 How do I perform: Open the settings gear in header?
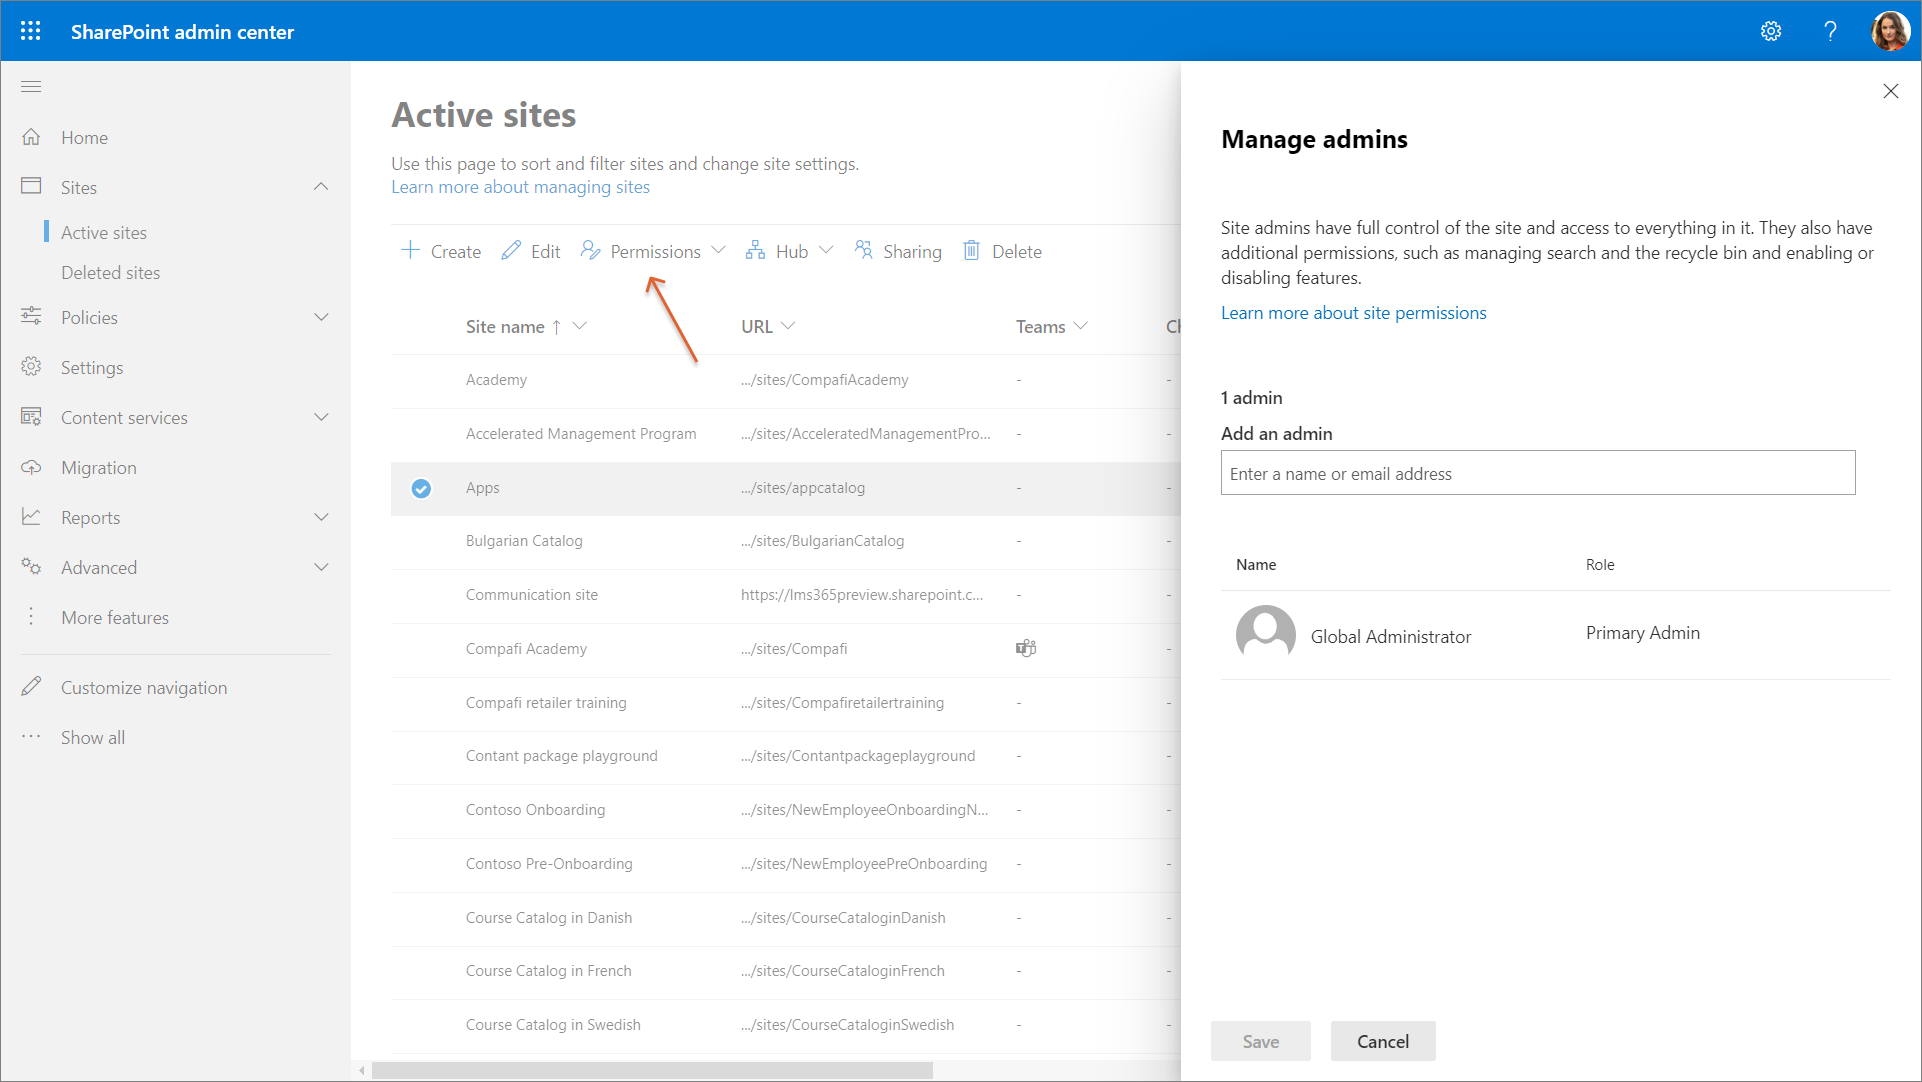(x=1771, y=31)
